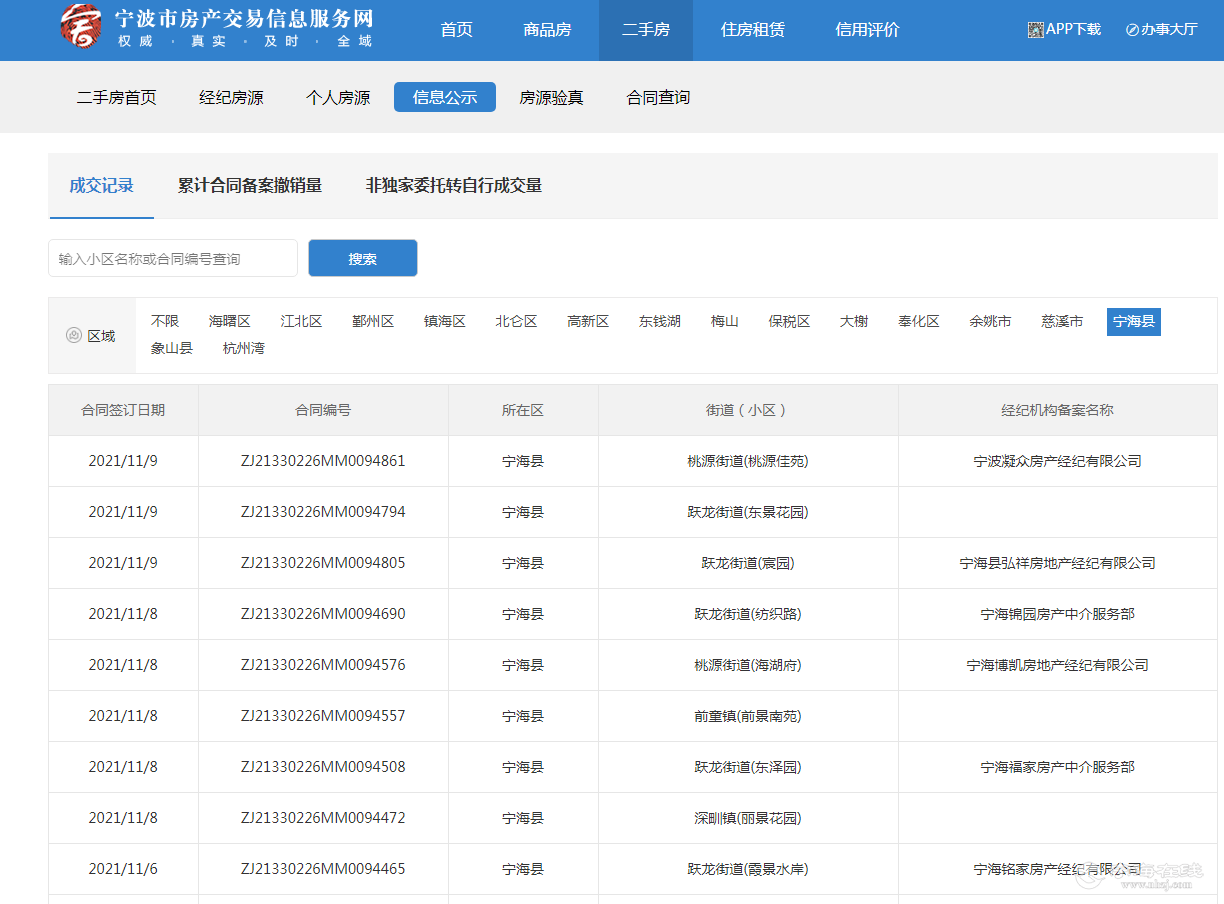
Task: Click the 桃源街道(海湖府) cell
Action: (x=748, y=665)
